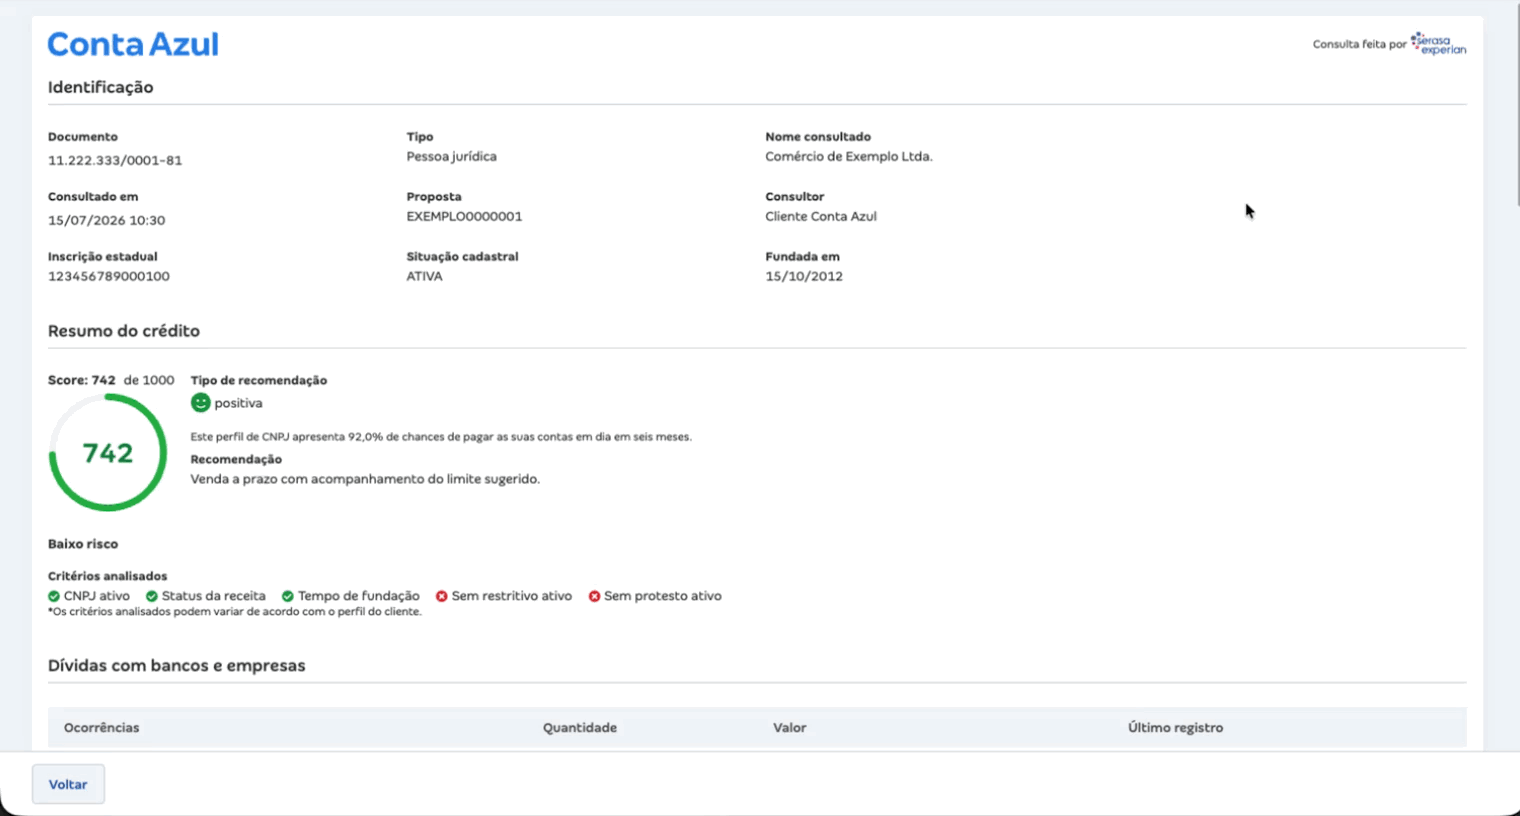
Task: Click the Conta Azul logo
Action: (x=133, y=44)
